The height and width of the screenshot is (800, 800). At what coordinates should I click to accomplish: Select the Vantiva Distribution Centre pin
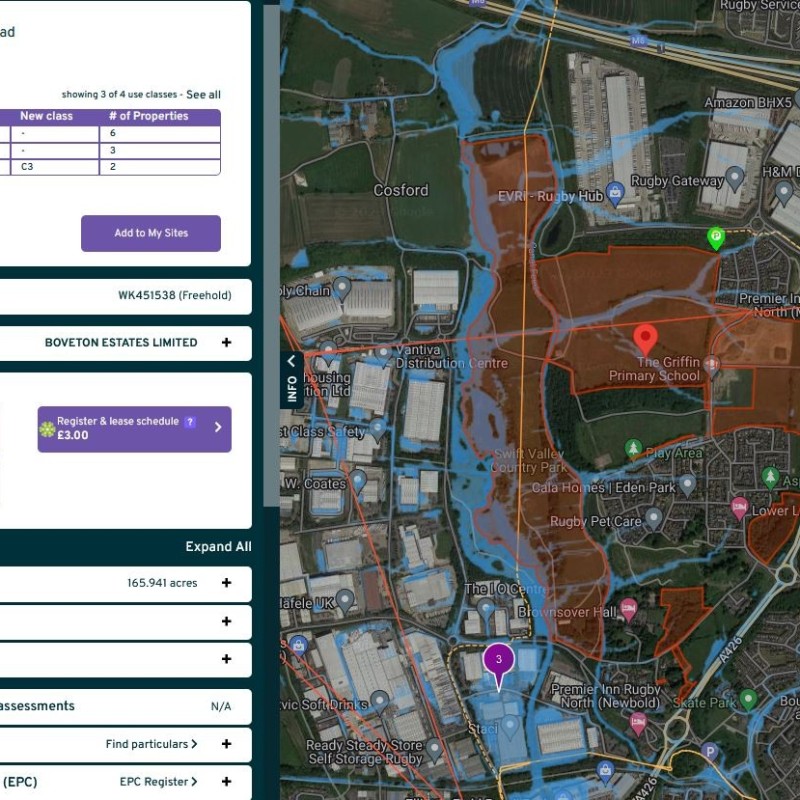click(x=383, y=354)
